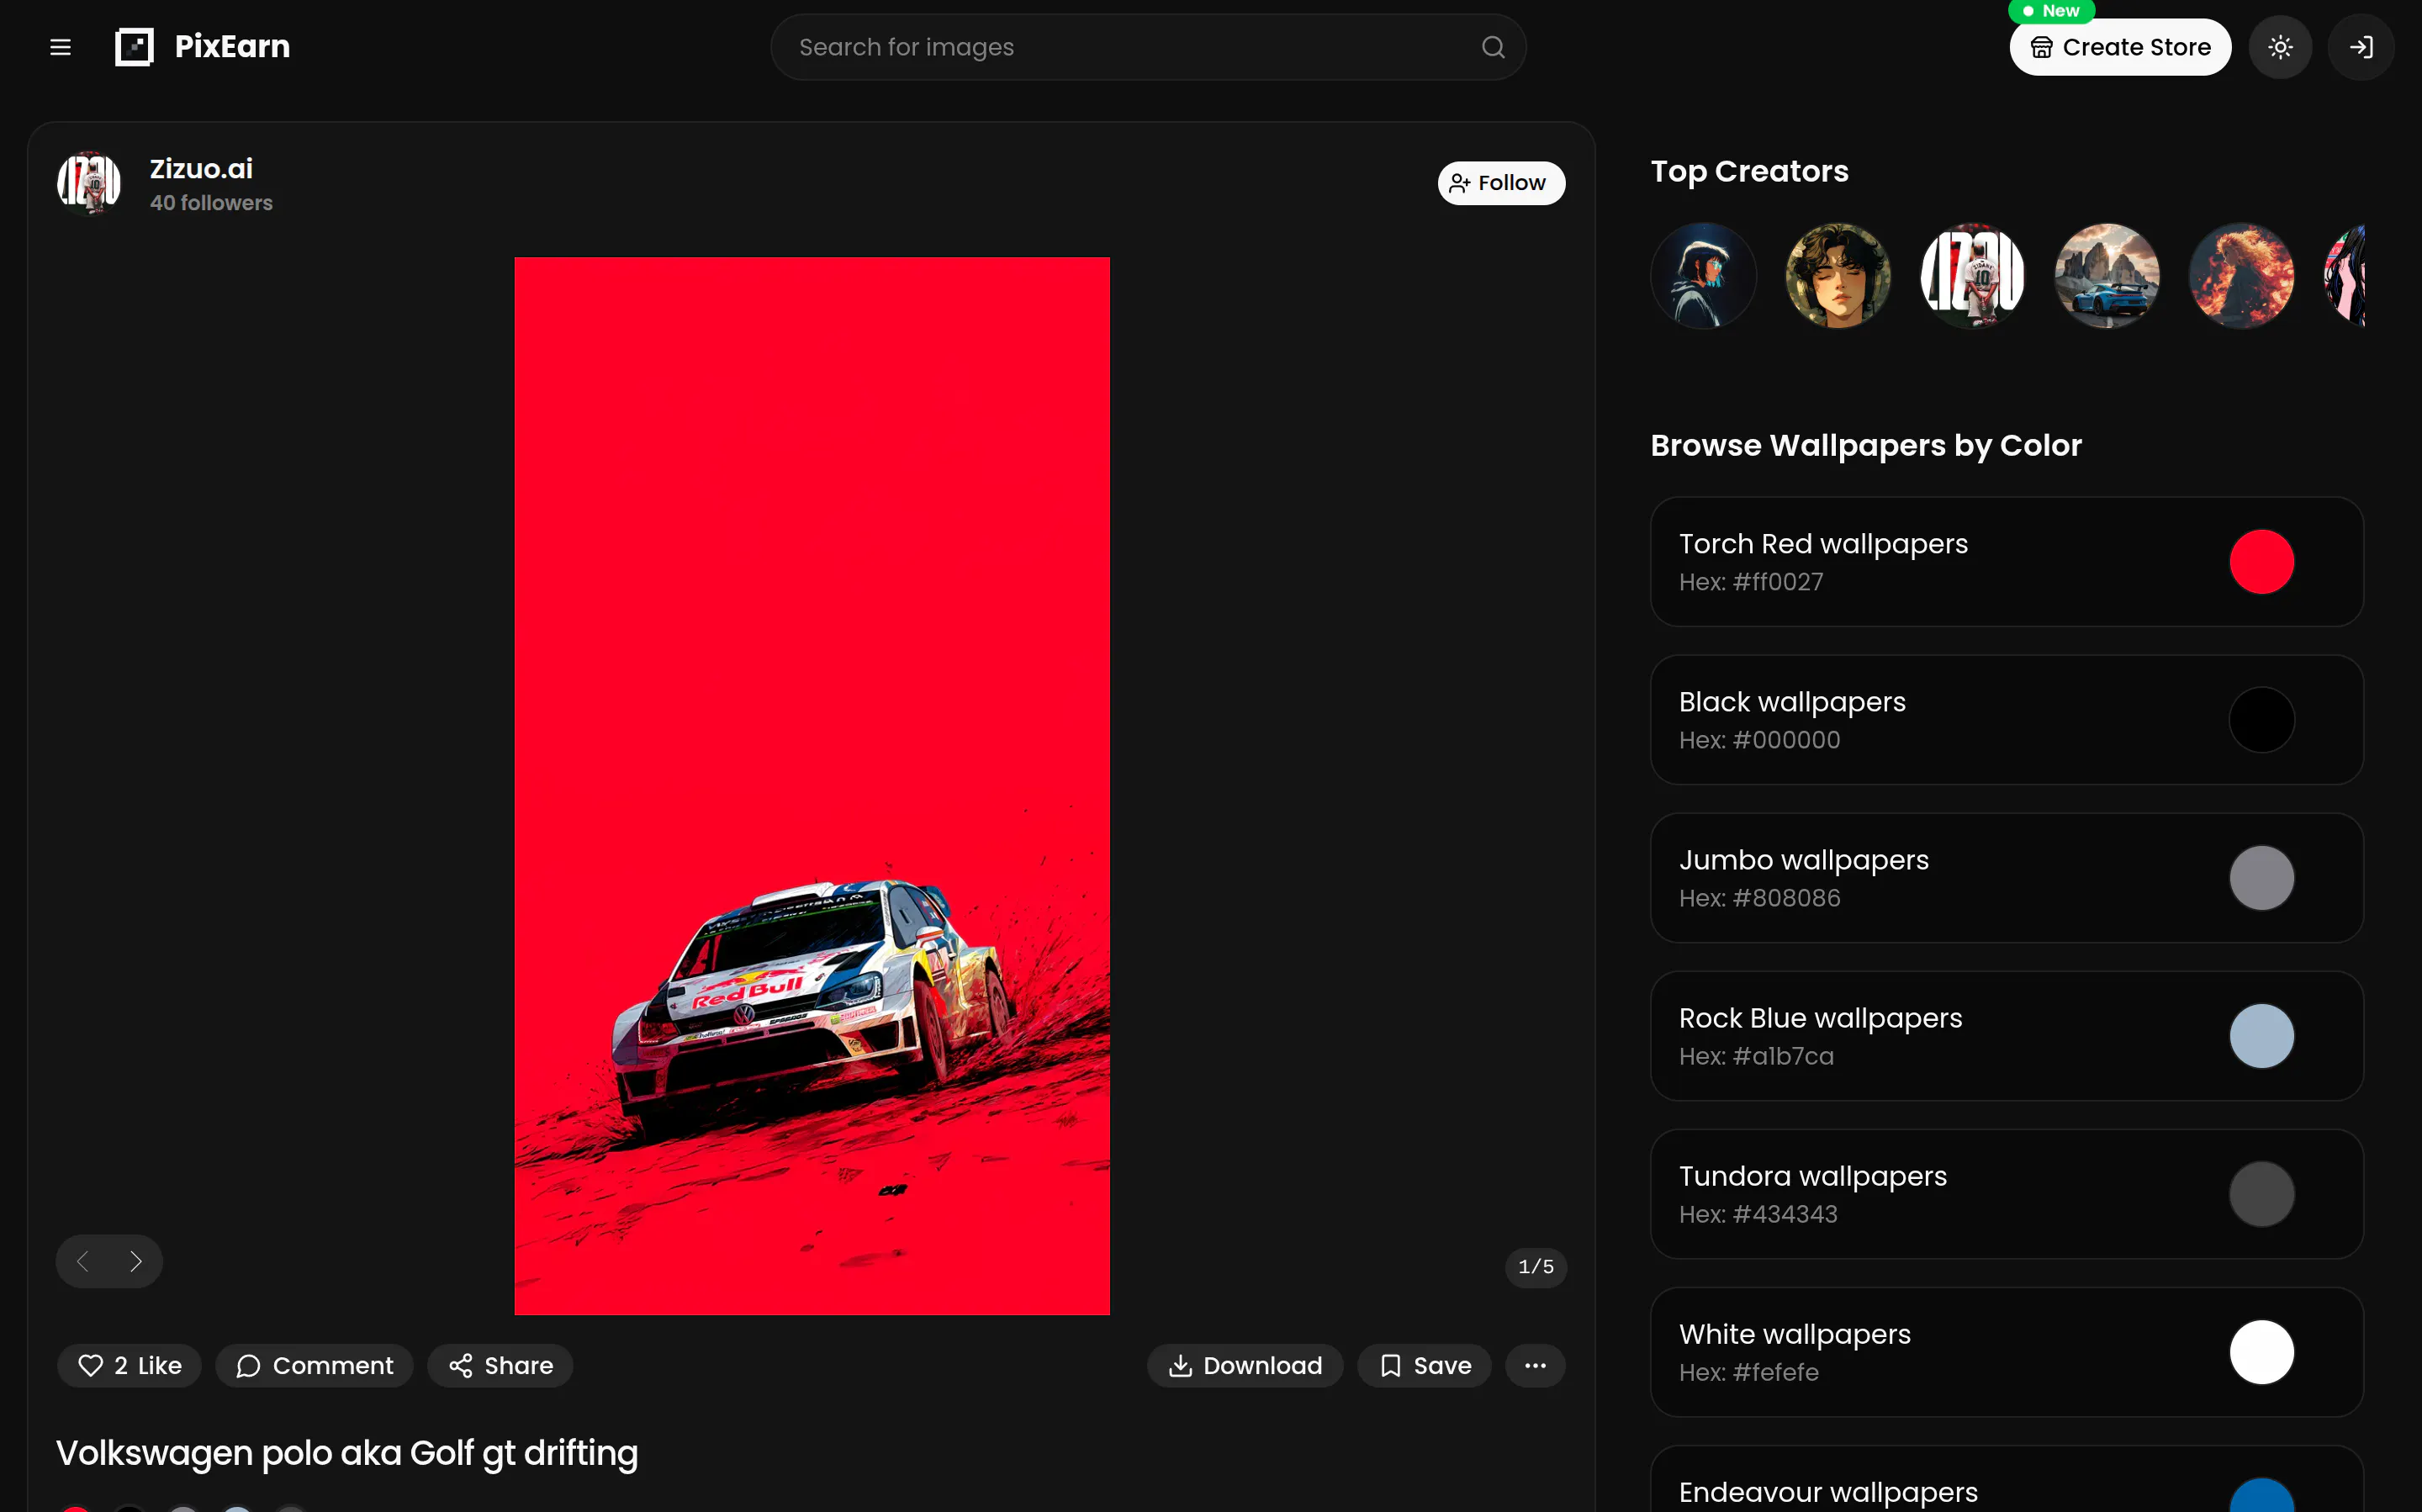Toggle light/dark theme sun icon
This screenshot has height=1512, width=2422.
click(2280, 47)
